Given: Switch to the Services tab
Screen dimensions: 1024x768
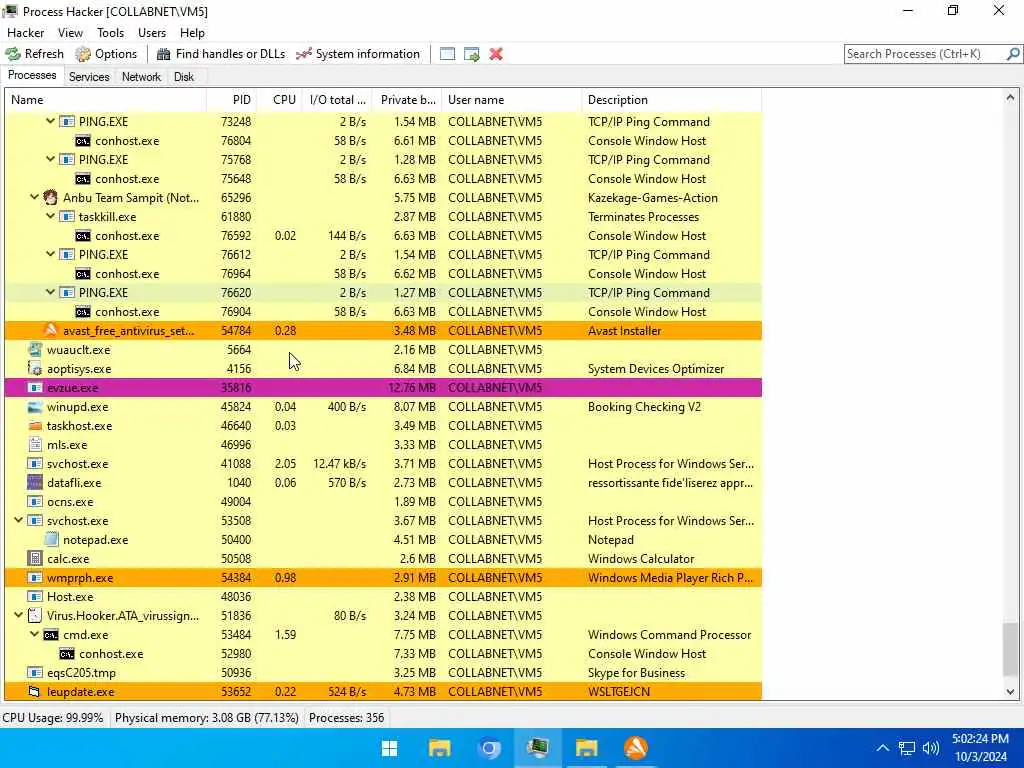Looking at the screenshot, I should coord(89,76).
